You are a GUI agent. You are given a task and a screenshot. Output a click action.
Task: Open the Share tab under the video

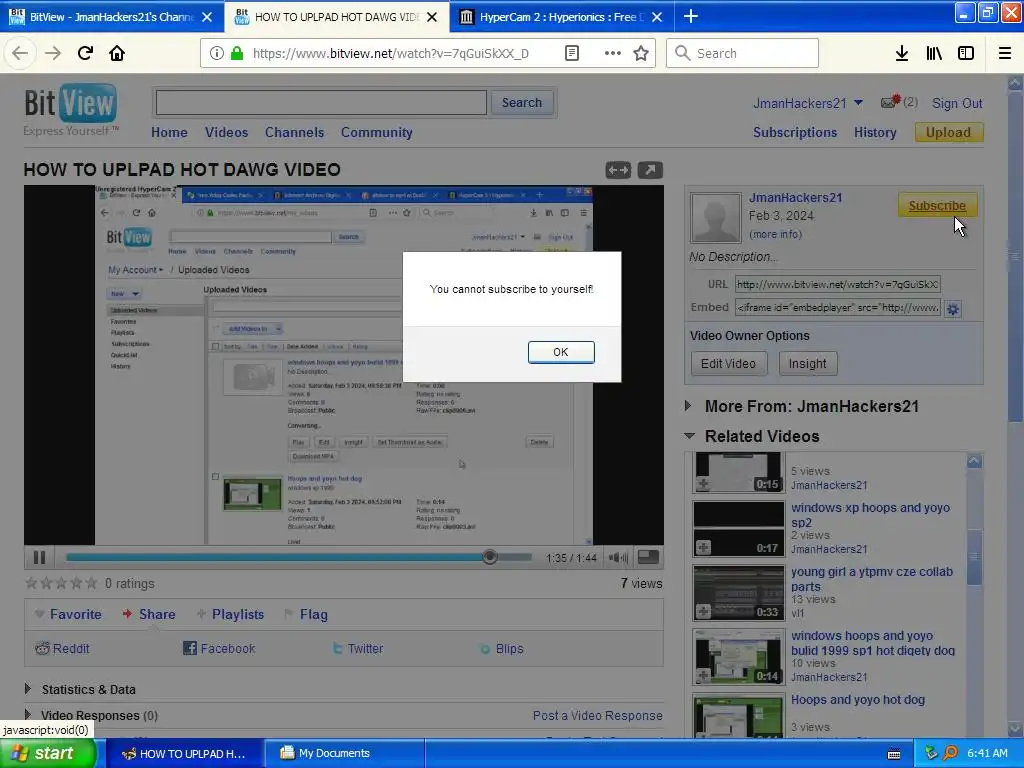click(x=149, y=614)
